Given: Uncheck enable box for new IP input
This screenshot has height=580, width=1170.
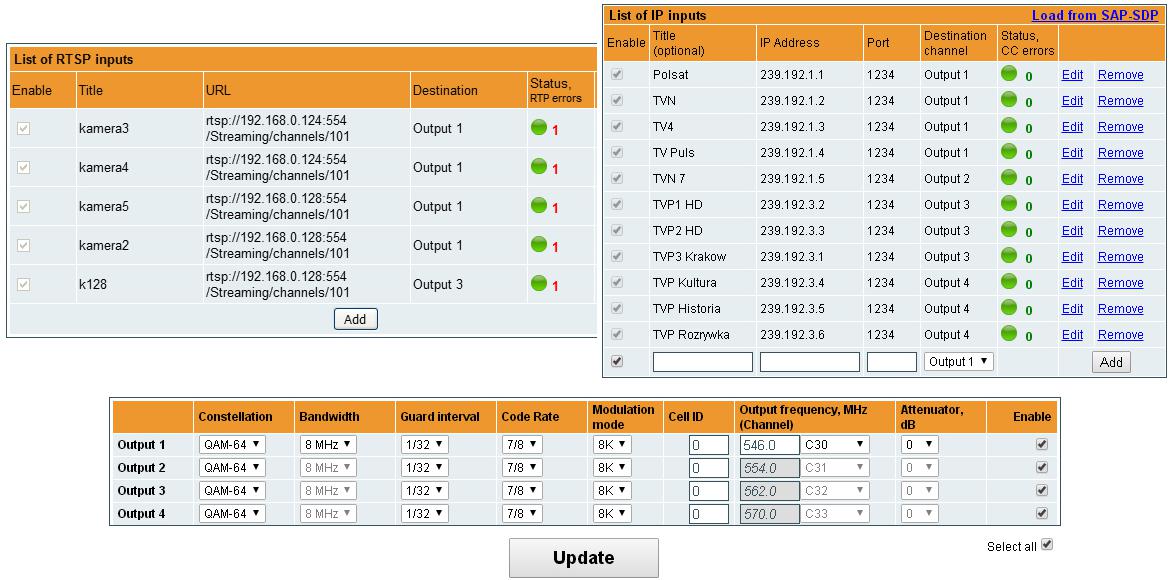Looking at the screenshot, I should point(617,362).
